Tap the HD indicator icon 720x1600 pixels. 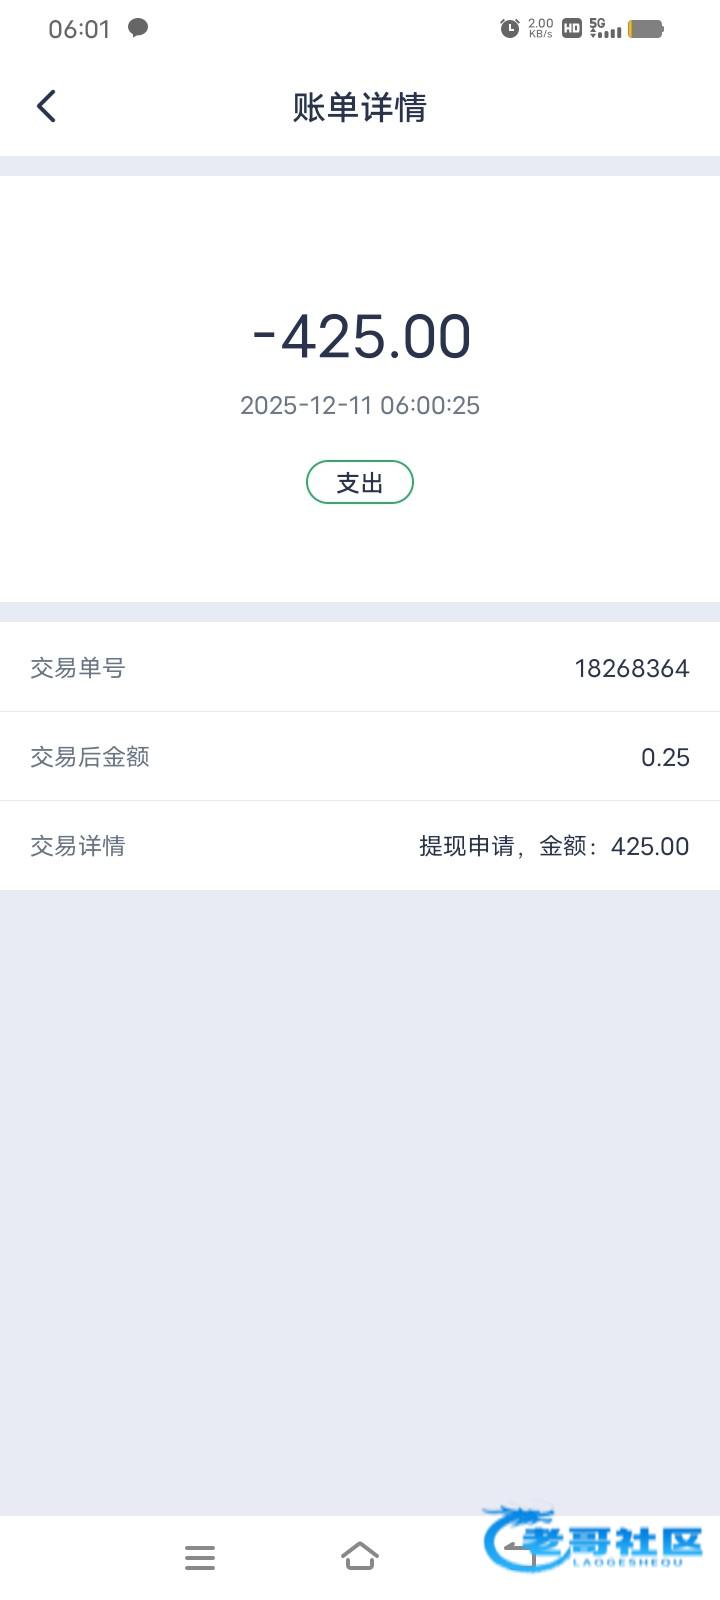(572, 28)
